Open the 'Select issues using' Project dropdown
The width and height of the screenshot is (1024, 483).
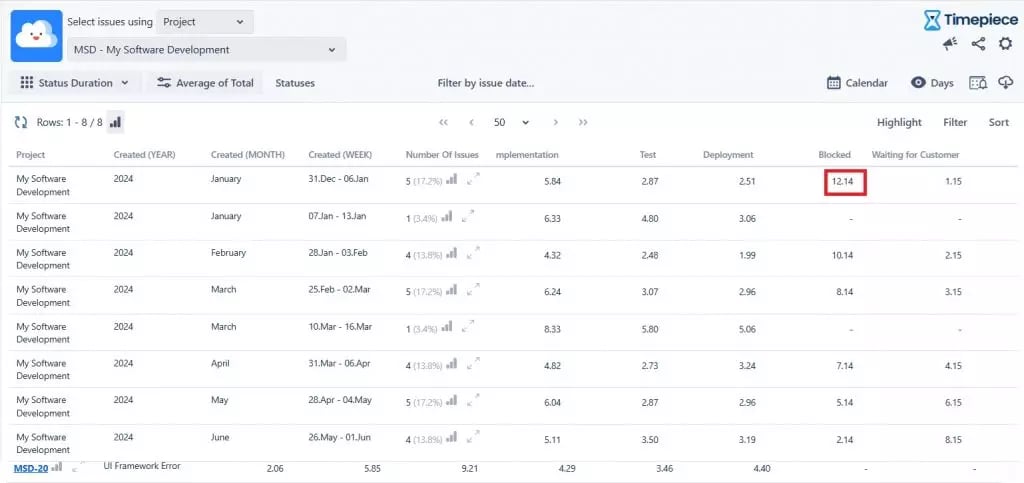(205, 22)
